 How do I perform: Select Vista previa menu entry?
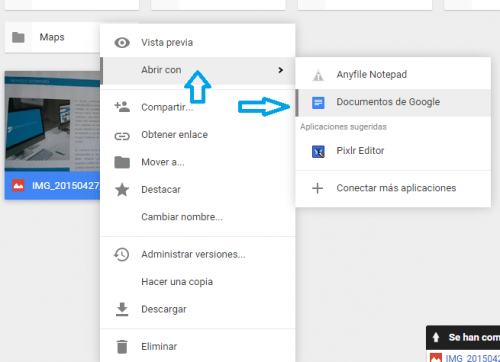[x=198, y=43]
